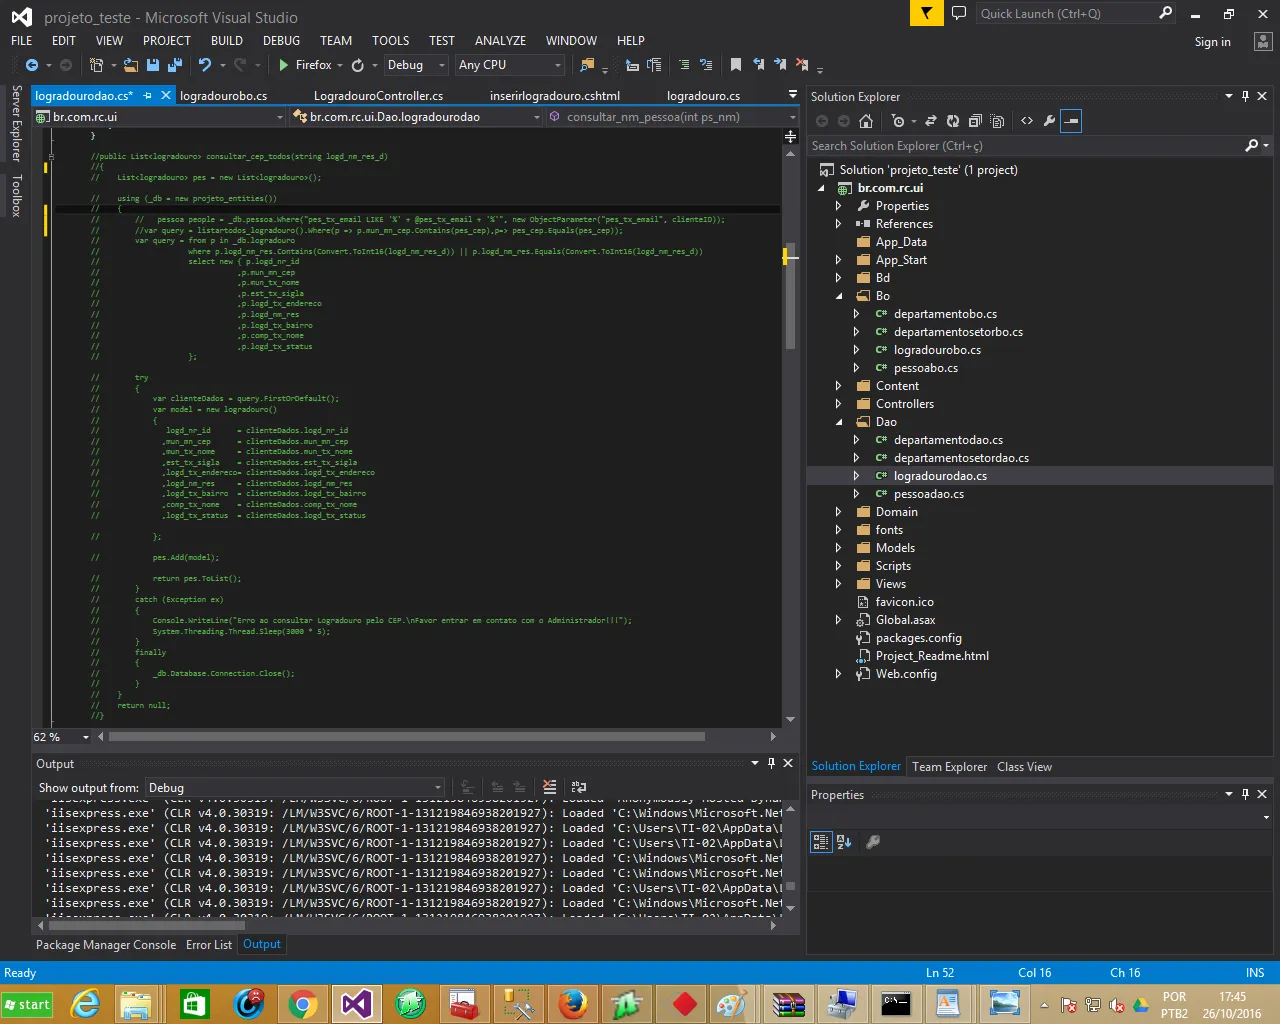Open the BUILD menu
Image resolution: width=1280 pixels, height=1024 pixels.
click(x=226, y=41)
